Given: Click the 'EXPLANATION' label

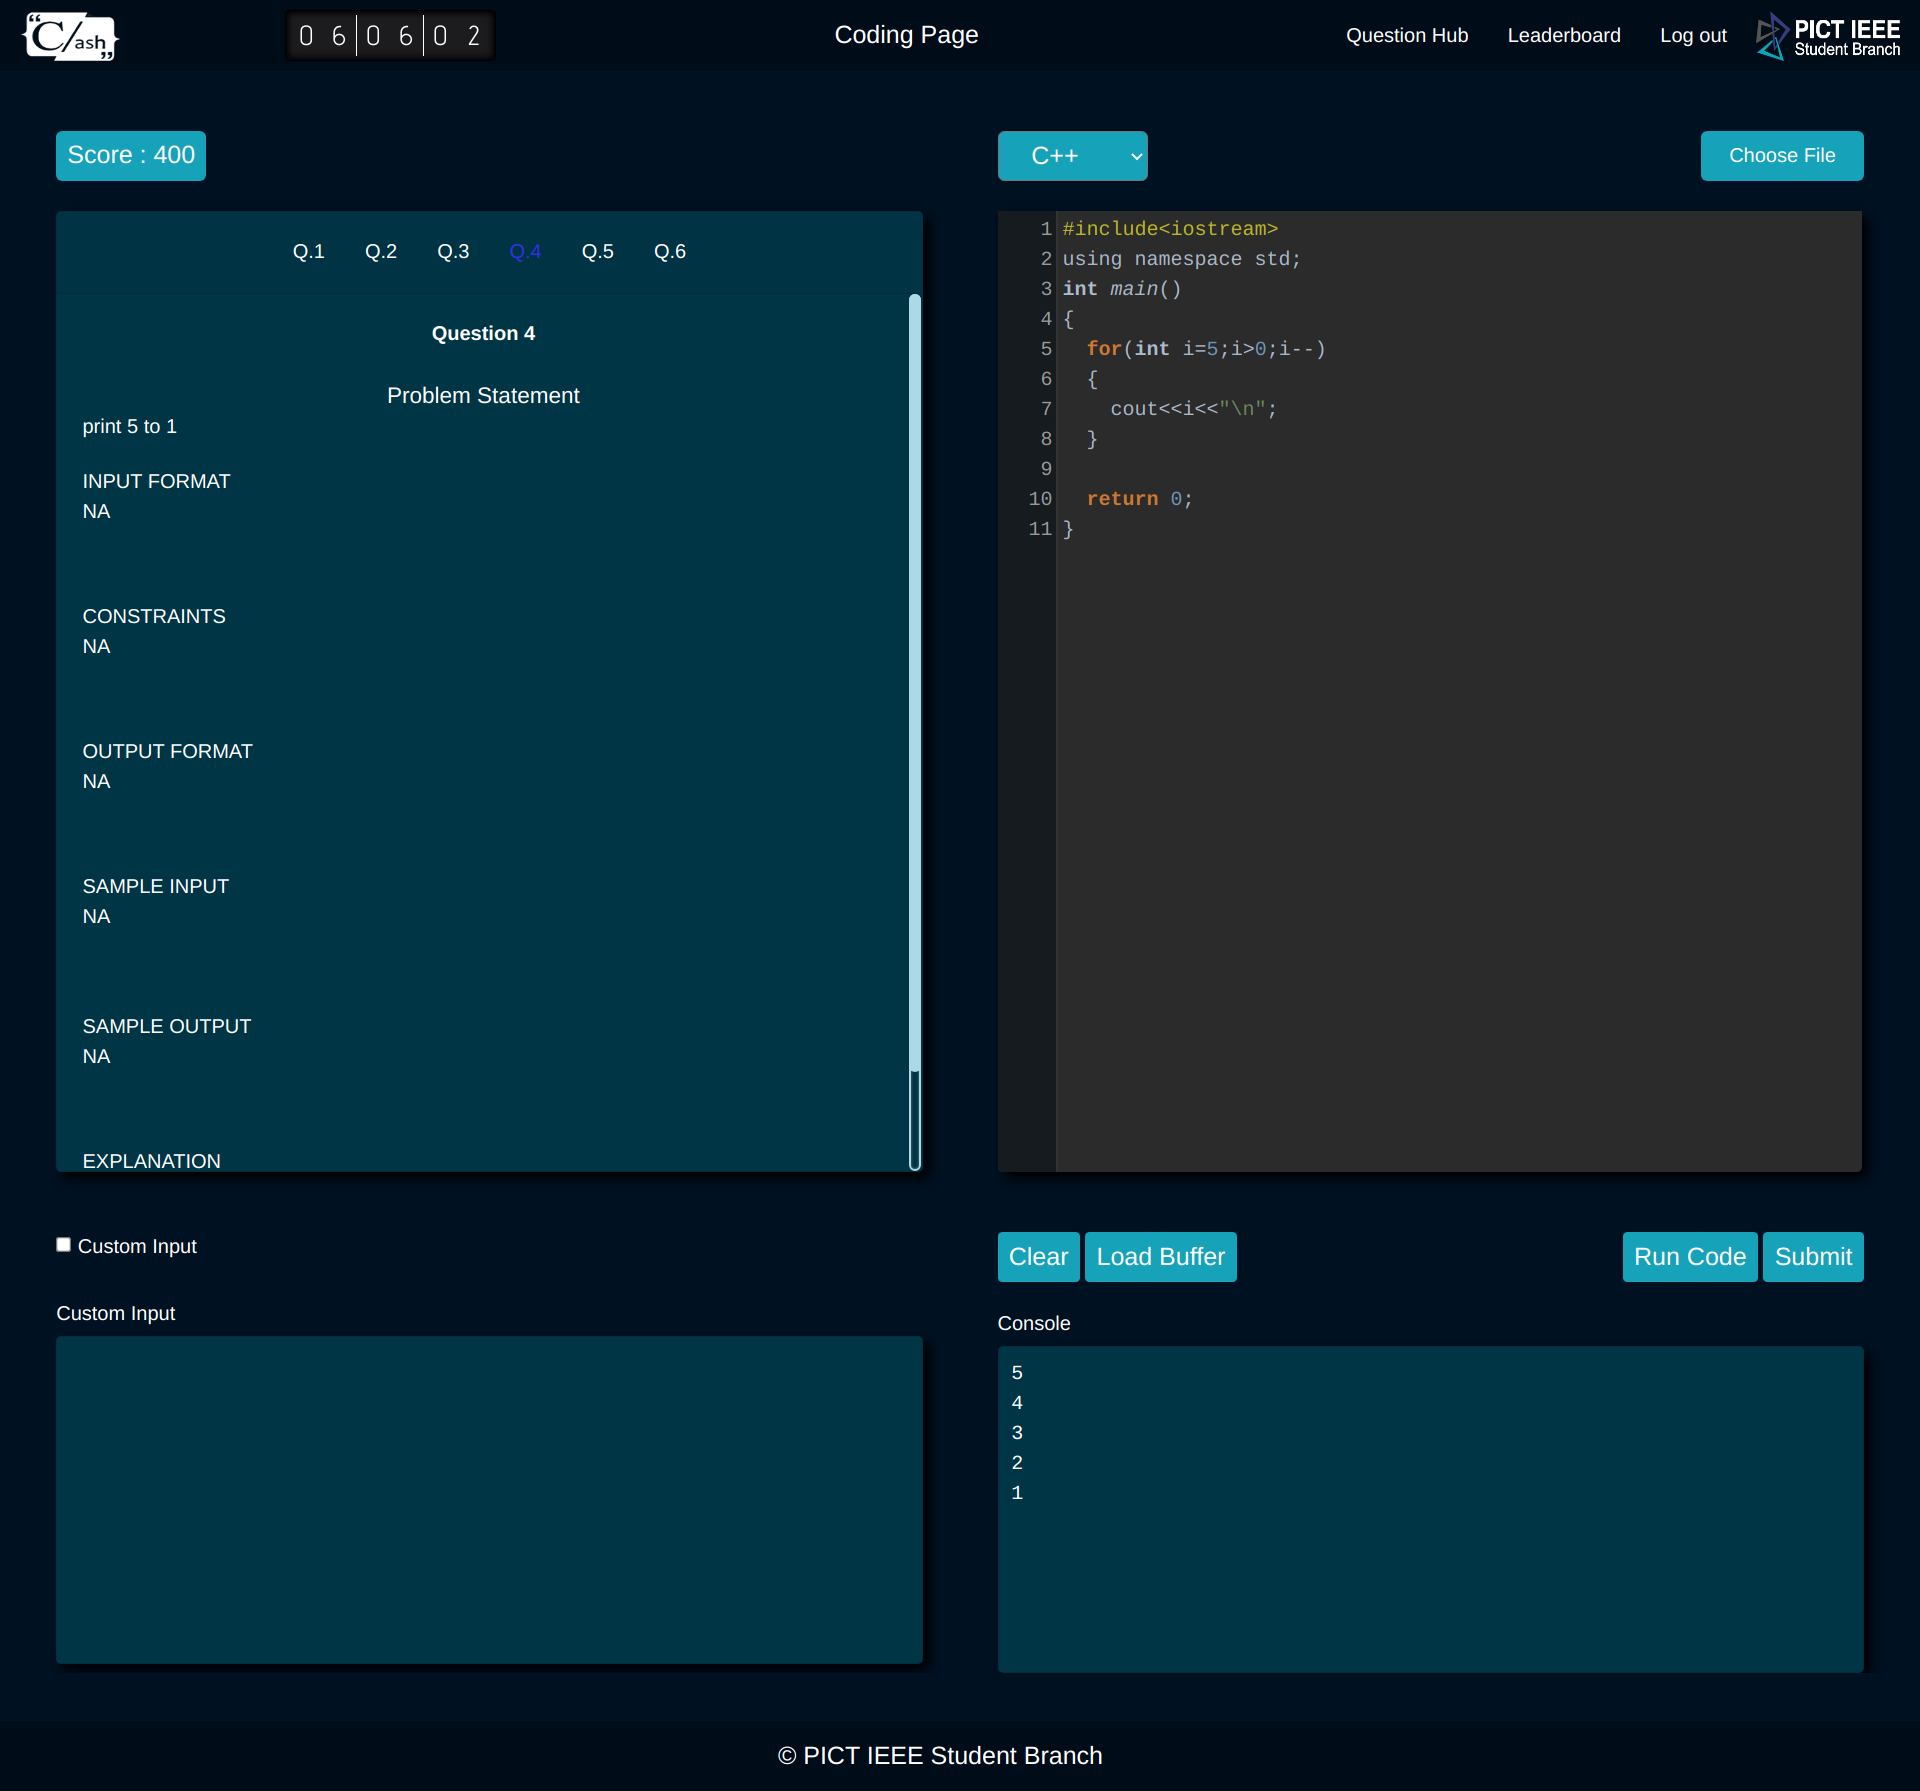Looking at the screenshot, I should [151, 1161].
